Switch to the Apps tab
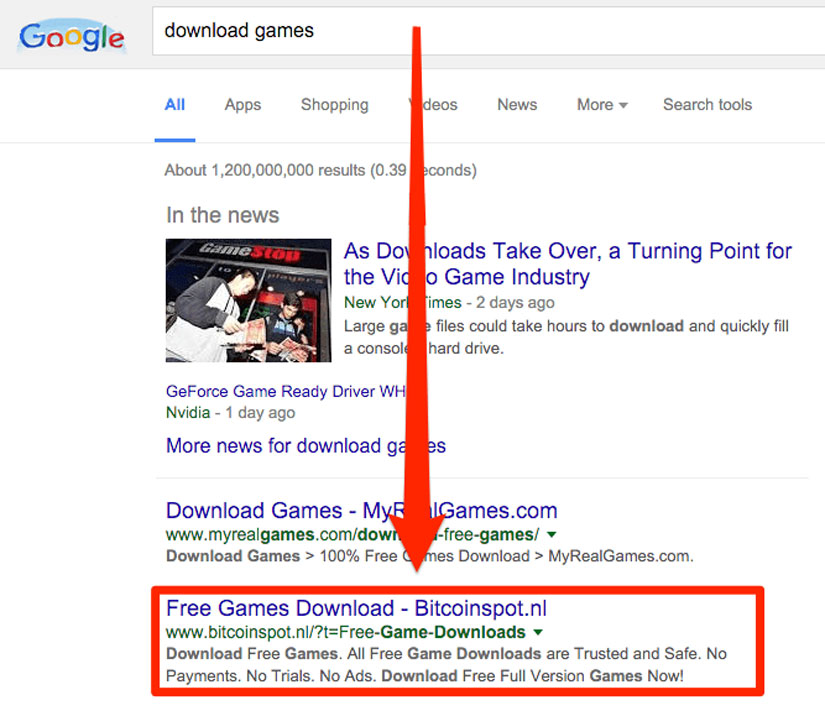Image resolution: width=825 pixels, height=716 pixels. (x=242, y=105)
